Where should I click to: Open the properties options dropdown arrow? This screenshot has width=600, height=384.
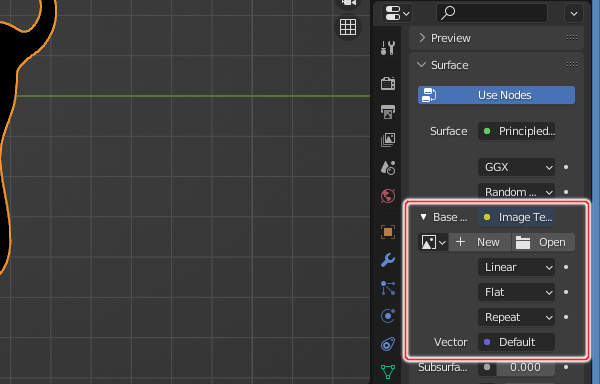[x=574, y=13]
